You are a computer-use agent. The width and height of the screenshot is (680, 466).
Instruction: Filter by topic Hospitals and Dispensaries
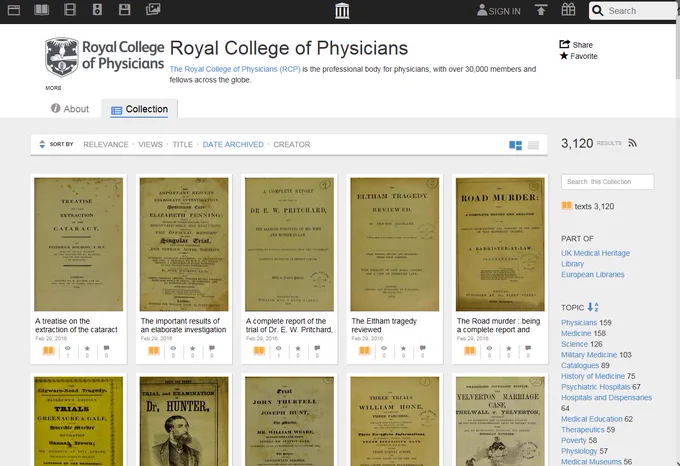click(x=606, y=398)
